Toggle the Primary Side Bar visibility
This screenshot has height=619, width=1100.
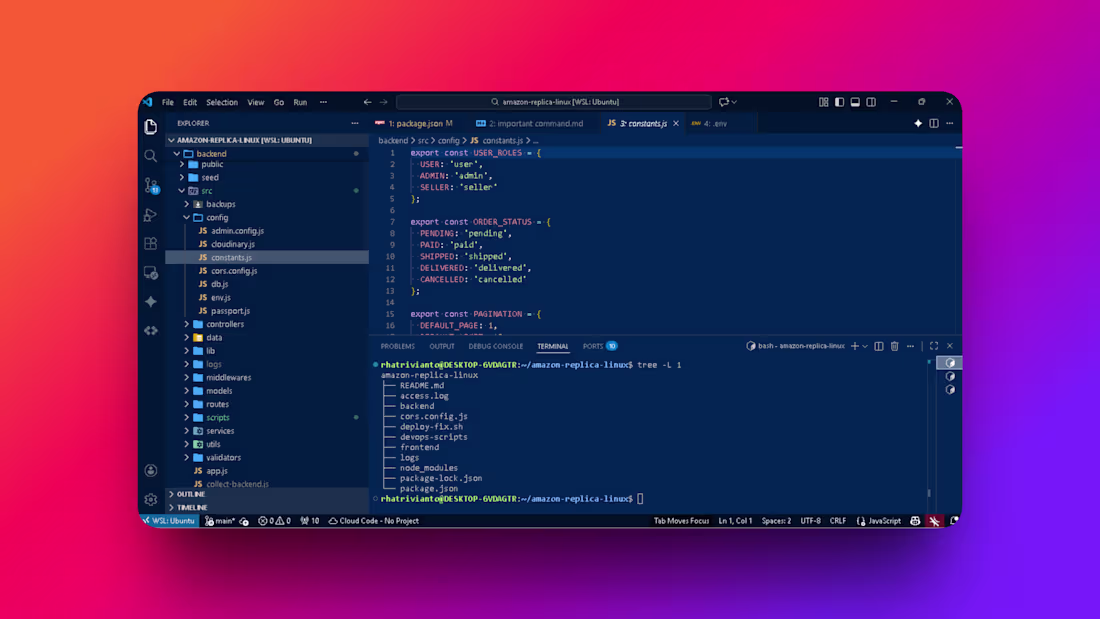point(839,102)
